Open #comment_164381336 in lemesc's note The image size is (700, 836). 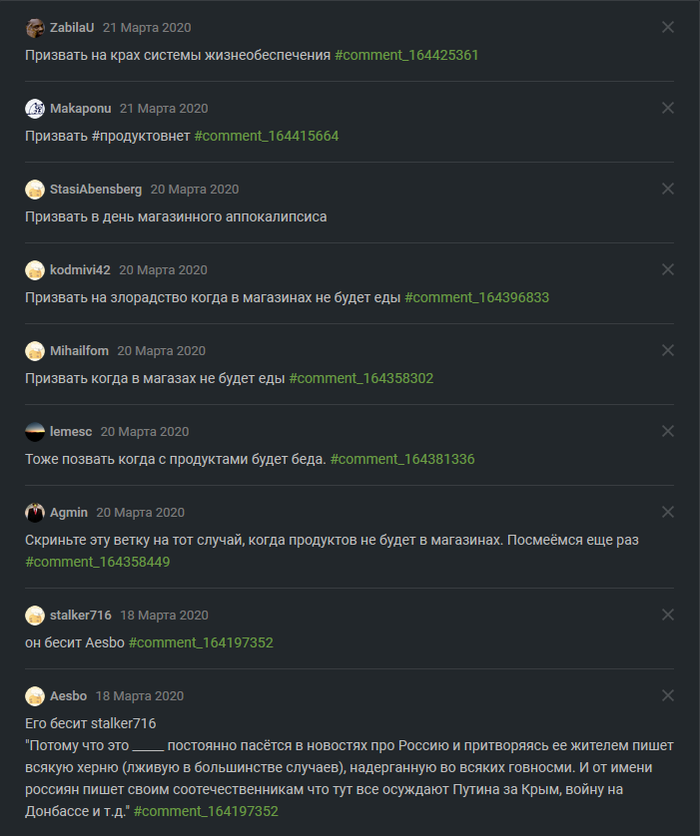click(402, 459)
